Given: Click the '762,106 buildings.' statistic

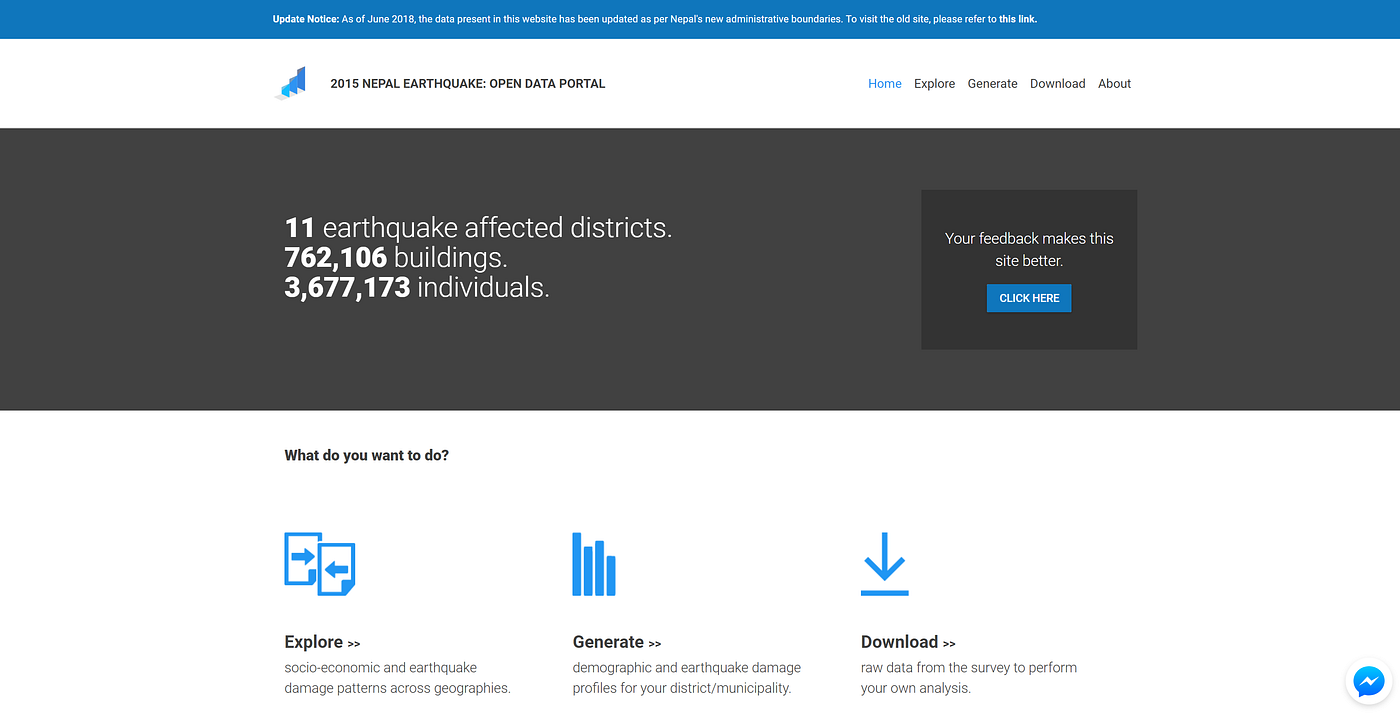Looking at the screenshot, I should tap(396, 258).
